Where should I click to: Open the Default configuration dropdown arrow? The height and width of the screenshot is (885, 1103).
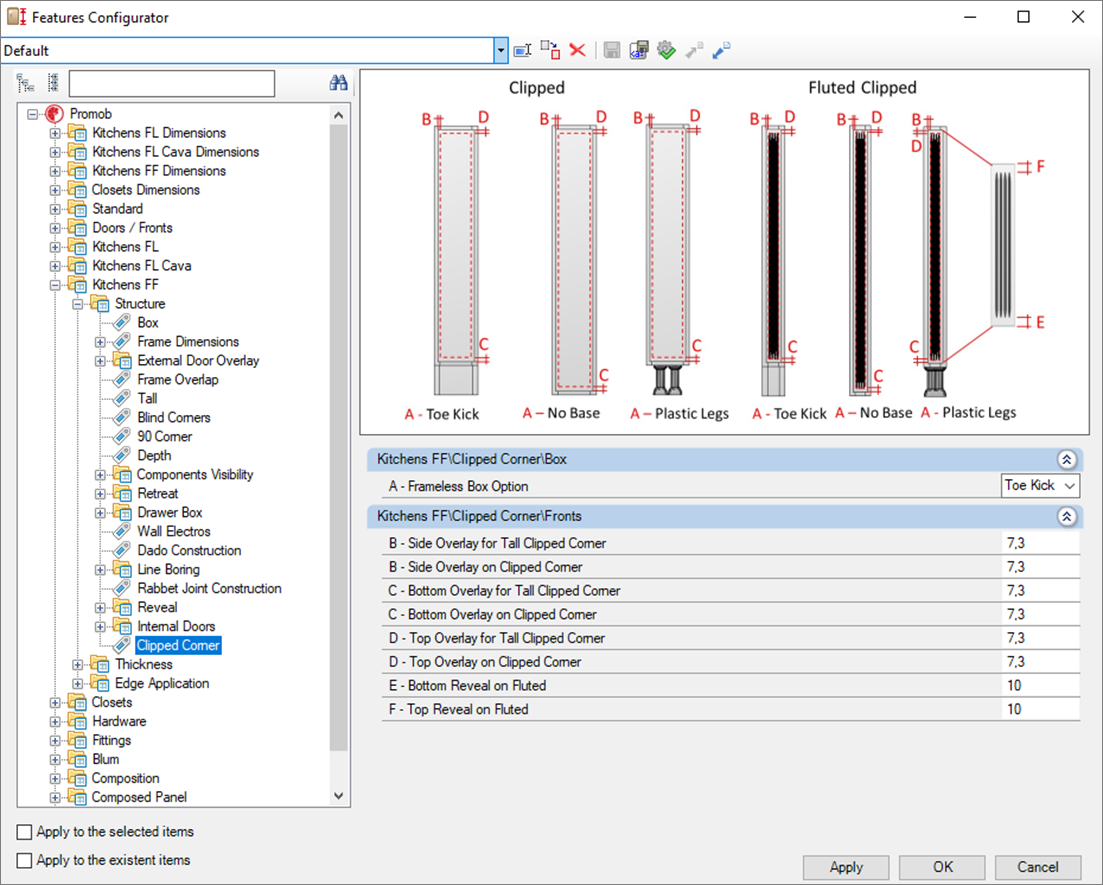(501, 50)
